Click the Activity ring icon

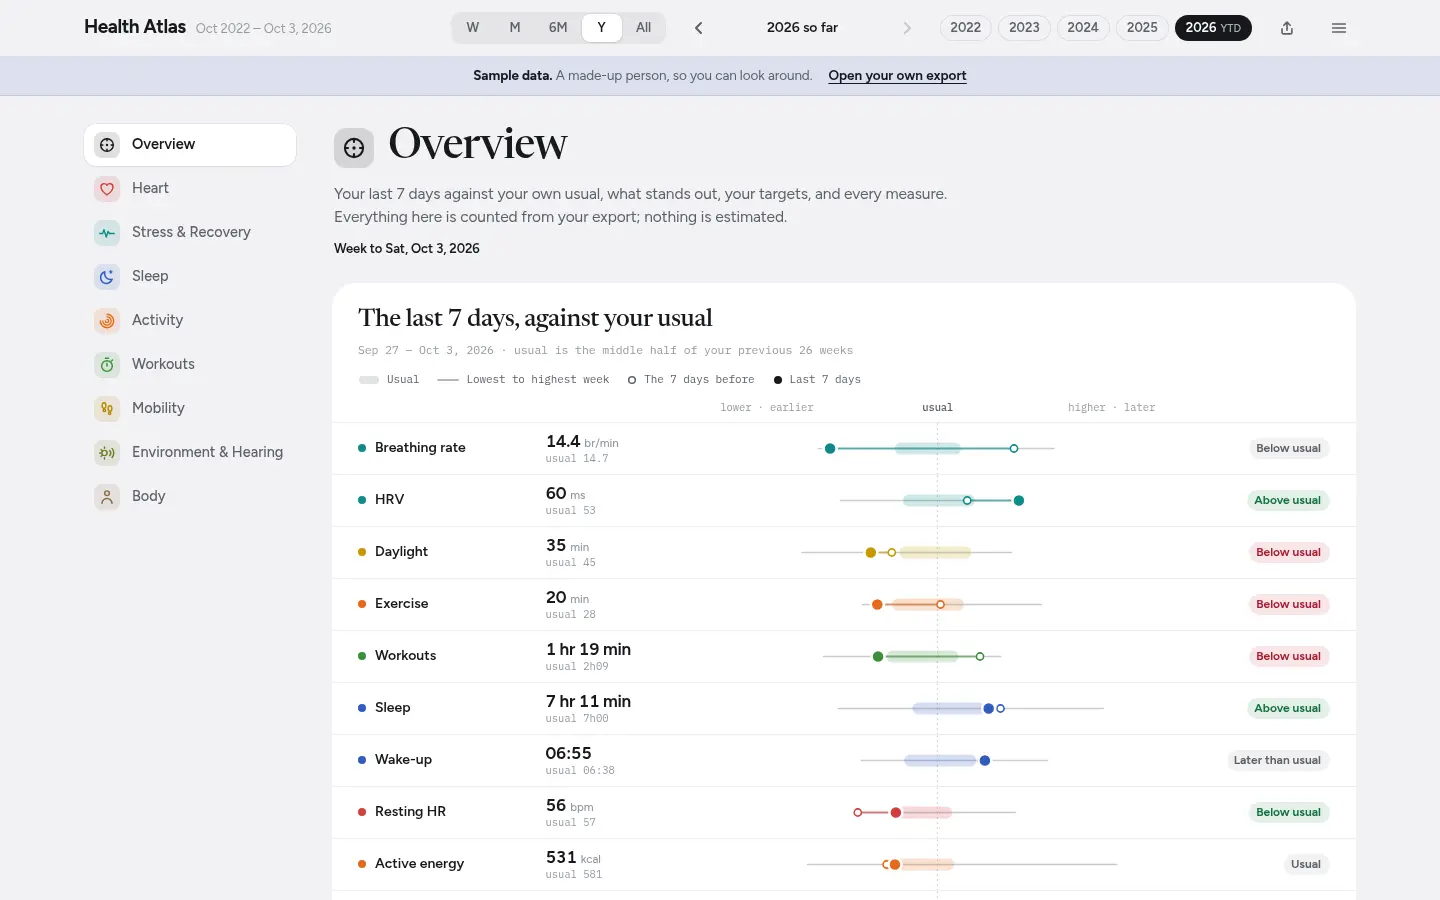(x=107, y=321)
